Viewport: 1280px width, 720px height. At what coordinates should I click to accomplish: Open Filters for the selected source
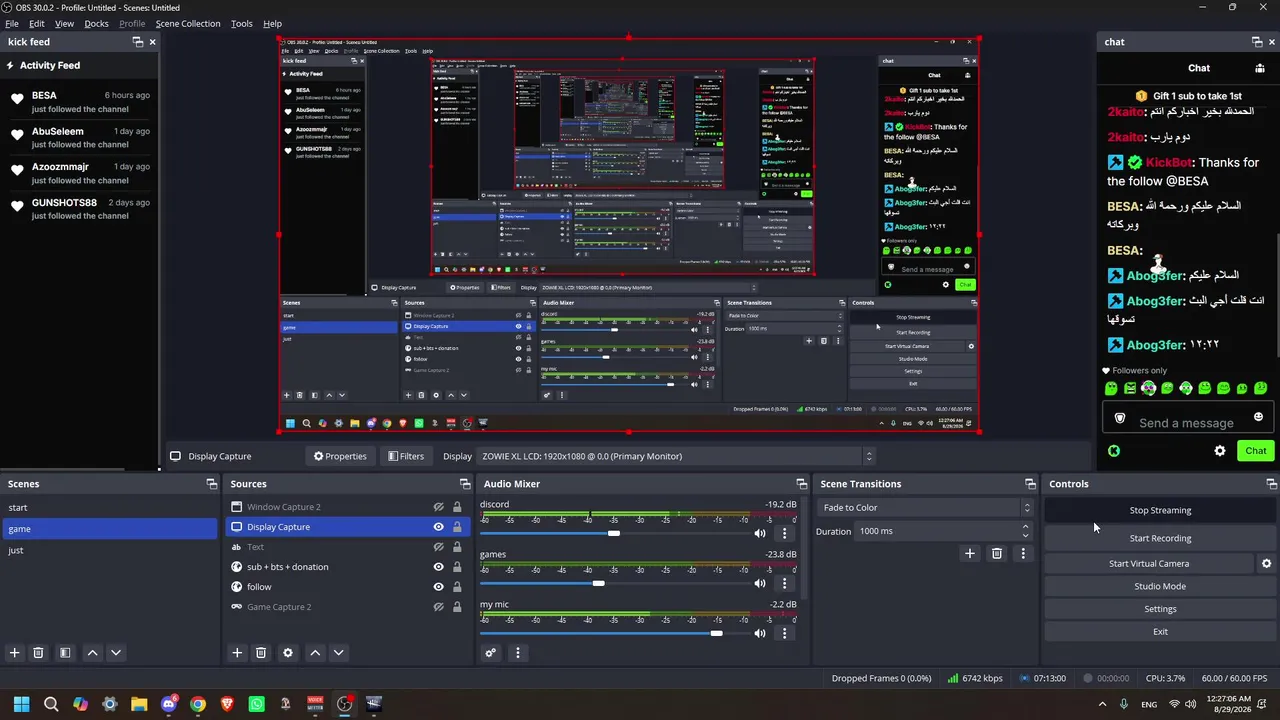(x=406, y=456)
